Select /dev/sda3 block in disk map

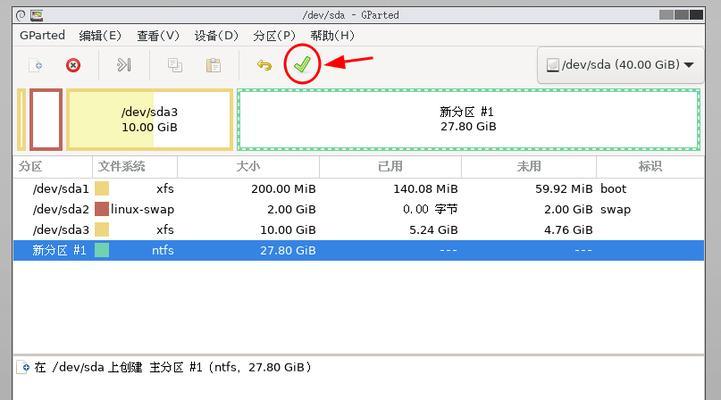coord(149,120)
